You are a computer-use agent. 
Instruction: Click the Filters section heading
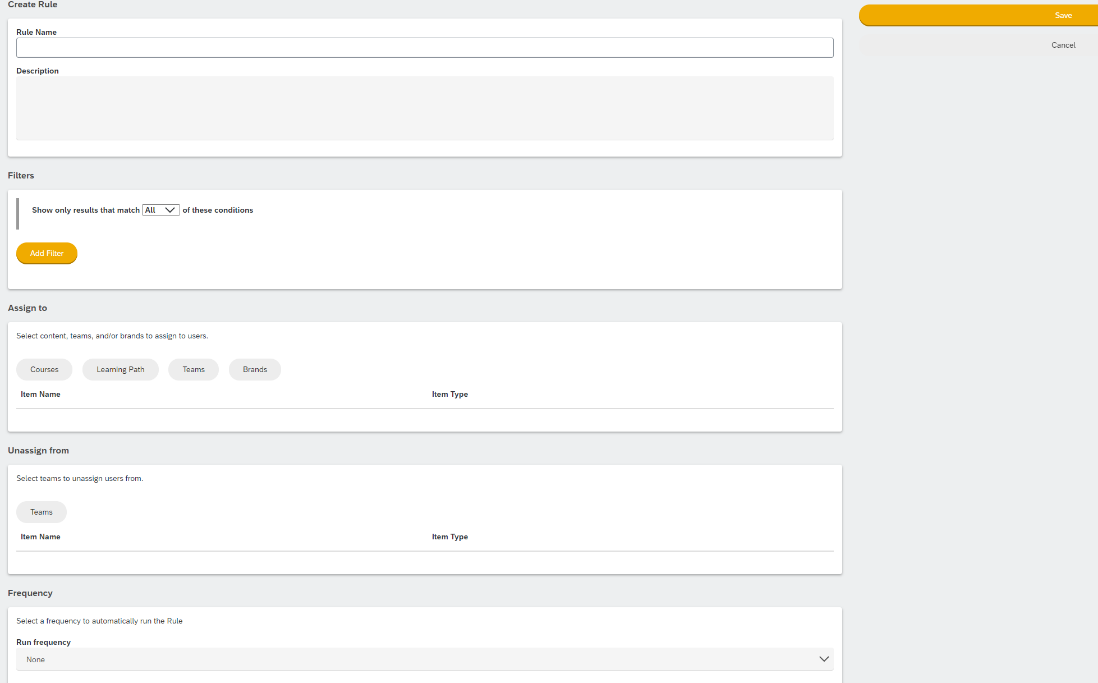coord(21,176)
